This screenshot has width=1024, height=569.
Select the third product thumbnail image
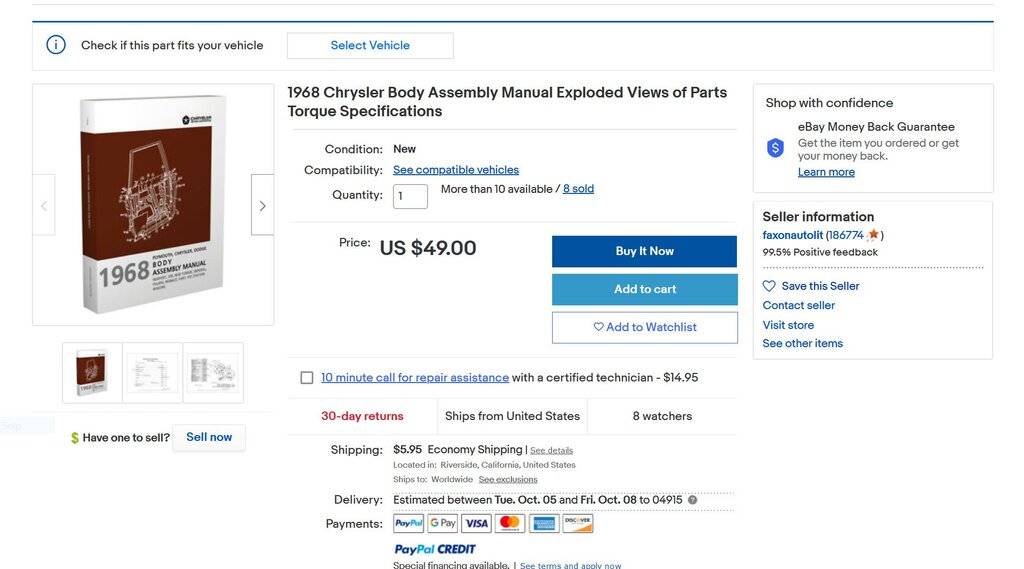click(x=213, y=373)
